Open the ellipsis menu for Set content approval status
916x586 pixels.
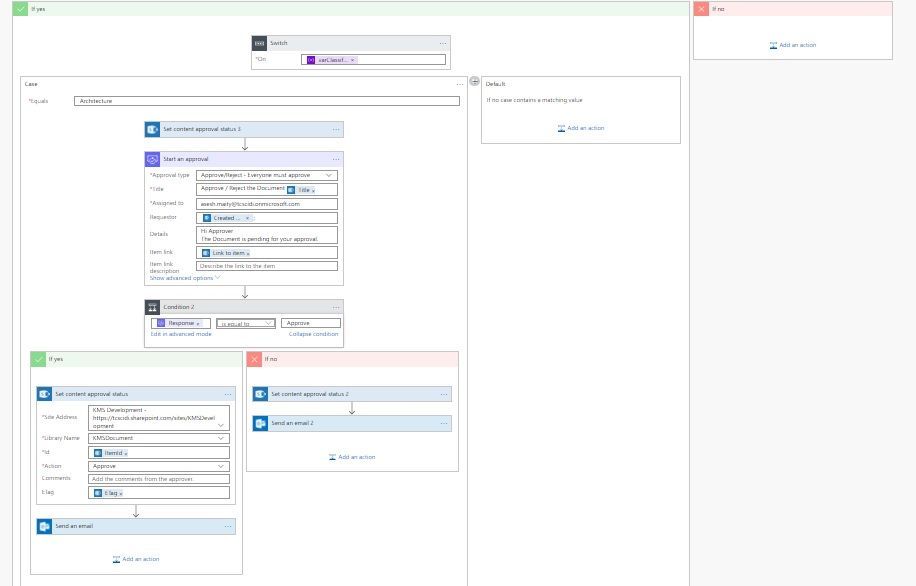click(228, 394)
